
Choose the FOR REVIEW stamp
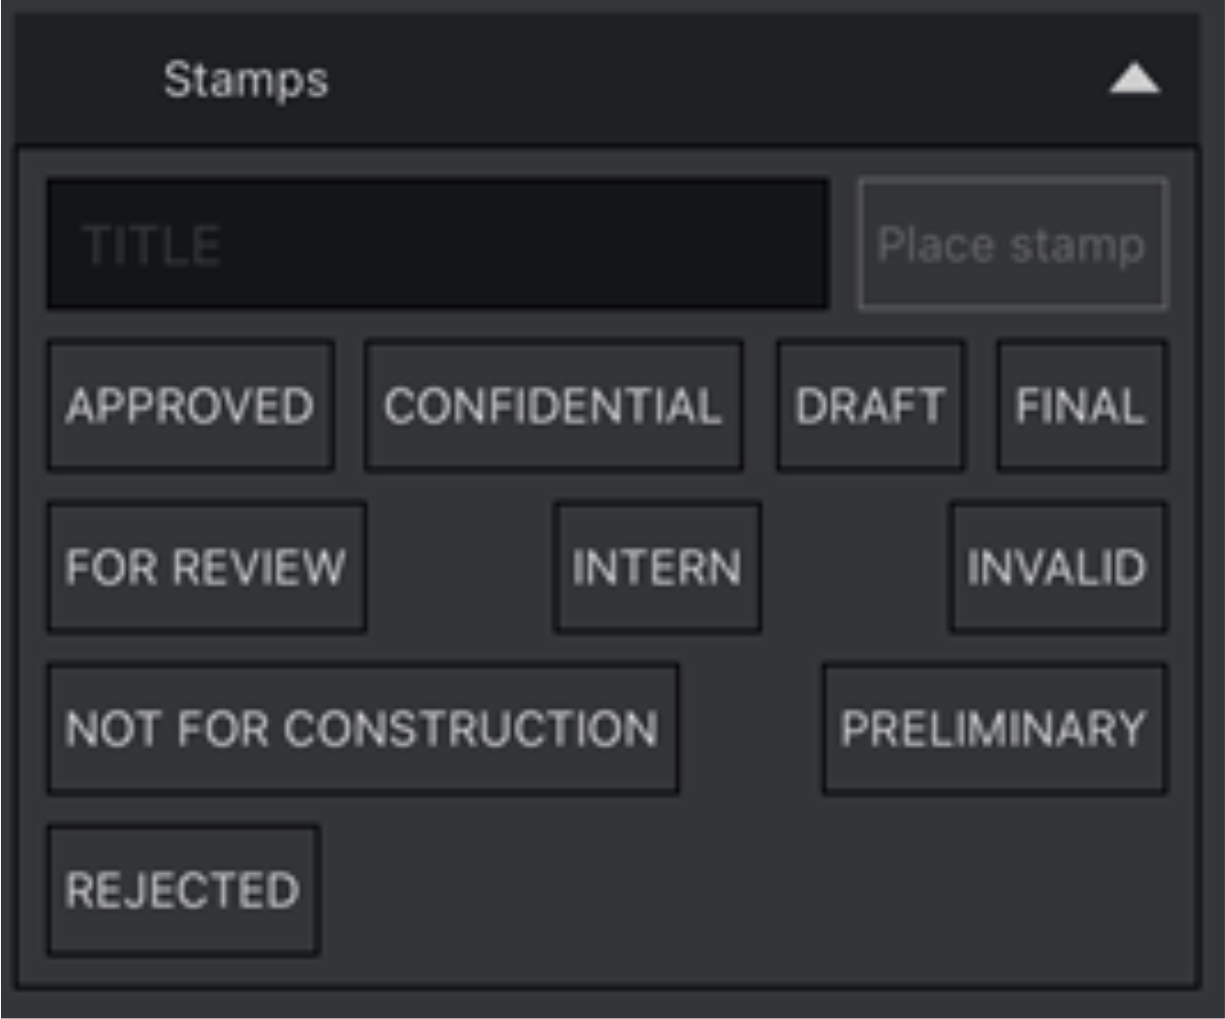(x=206, y=567)
